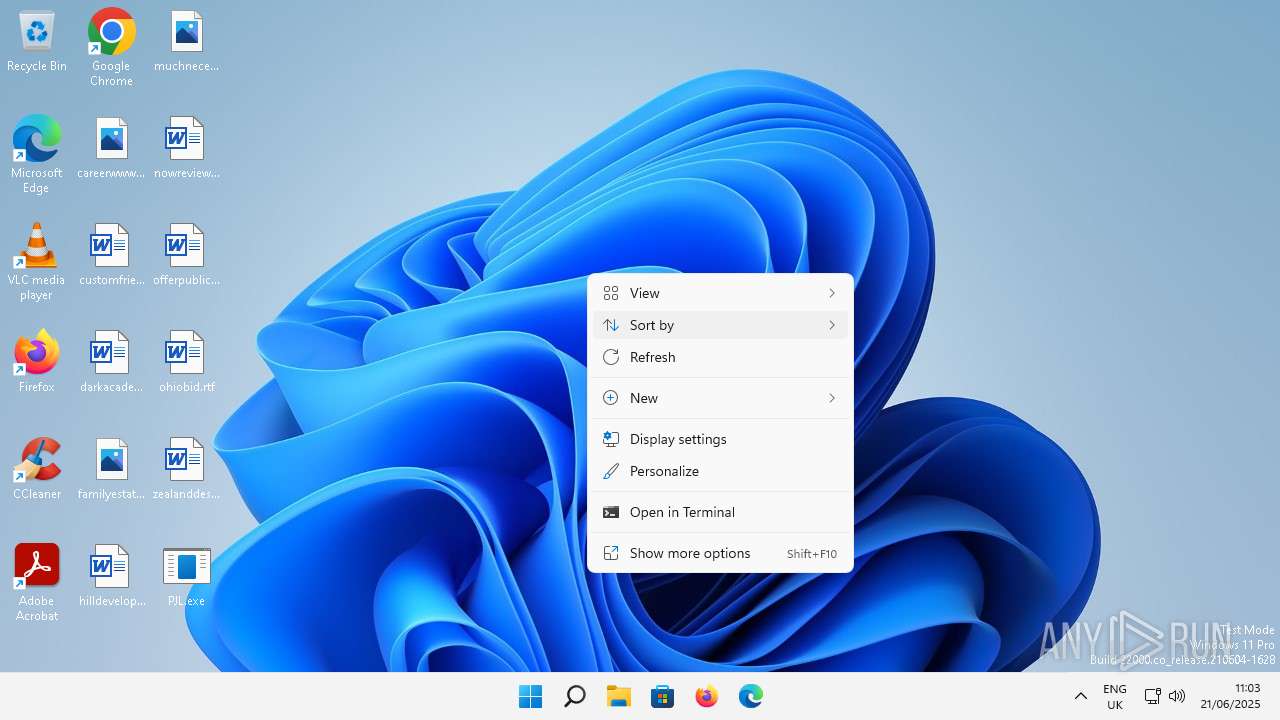Select the Adobe Acrobat desktop shortcut
The height and width of the screenshot is (720, 1280).
coord(37,582)
